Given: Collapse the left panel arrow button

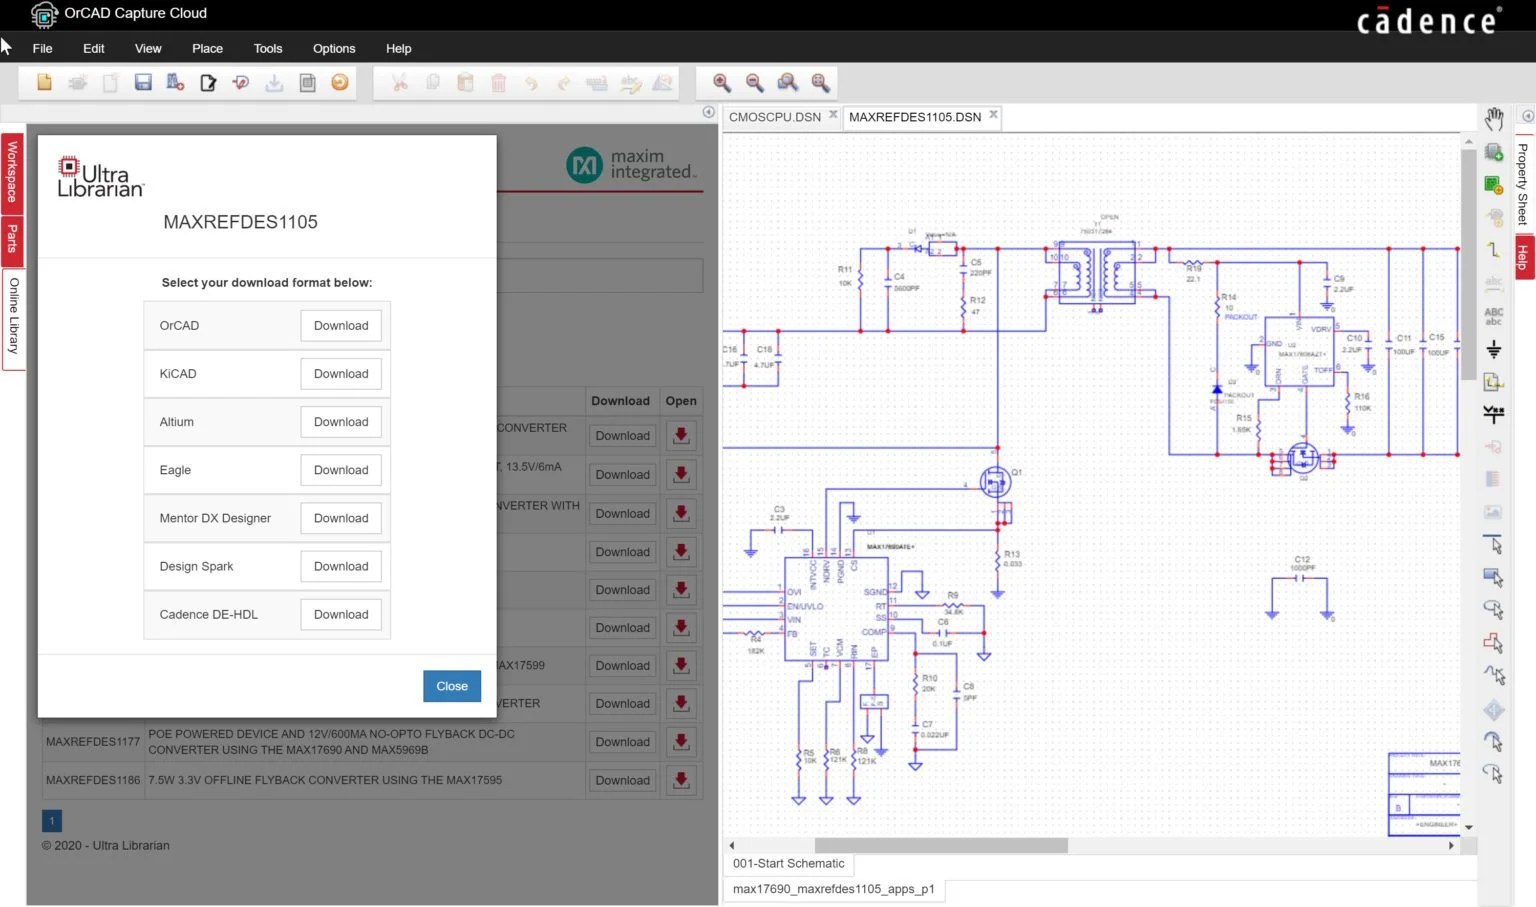Looking at the screenshot, I should click(709, 112).
